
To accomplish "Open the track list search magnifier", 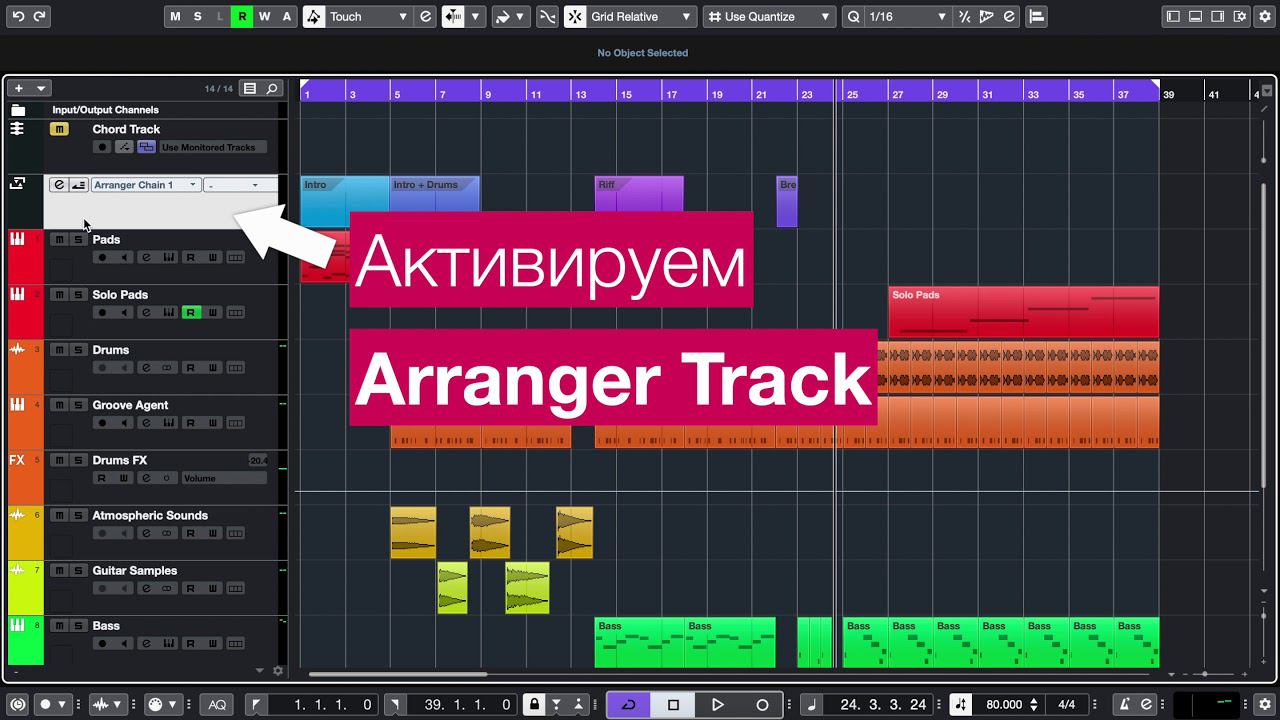I will pyautogui.click(x=271, y=88).
